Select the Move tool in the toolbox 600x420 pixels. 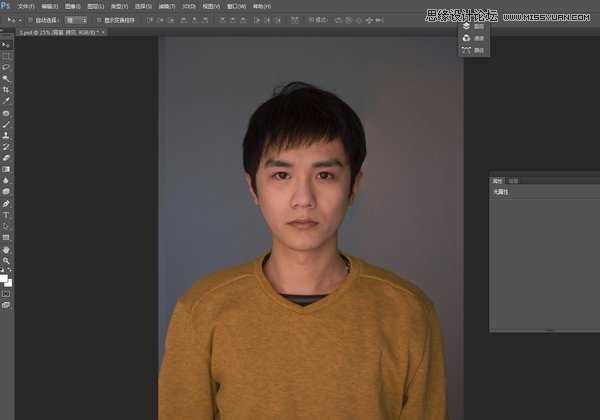(x=6, y=45)
